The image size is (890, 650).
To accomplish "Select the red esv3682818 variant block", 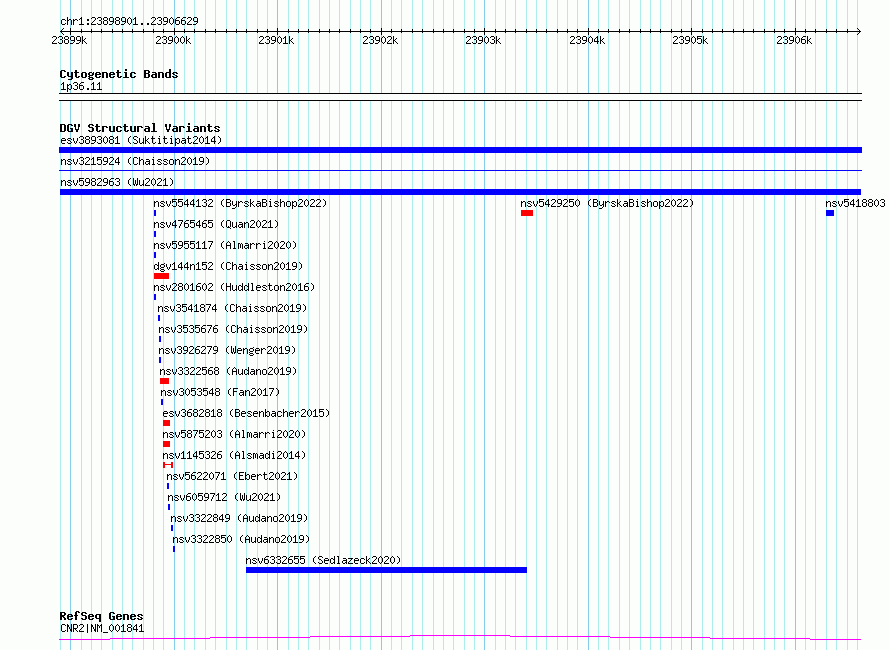I will [166, 423].
